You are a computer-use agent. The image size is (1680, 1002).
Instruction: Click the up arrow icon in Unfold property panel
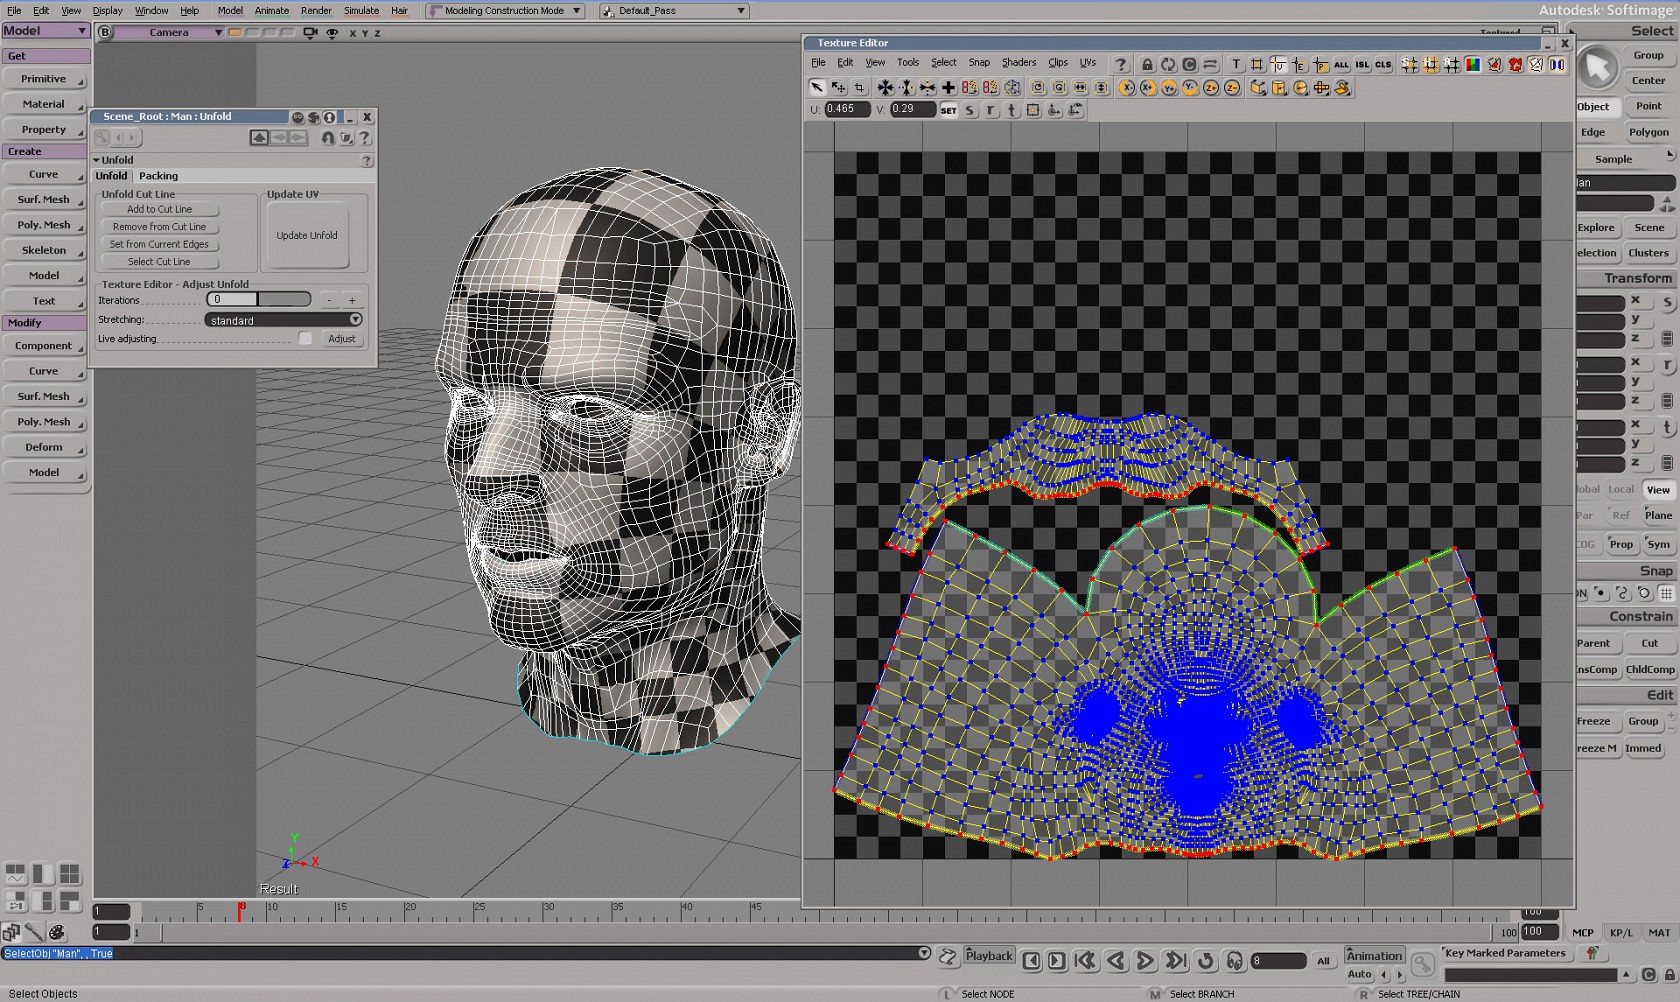coord(259,137)
